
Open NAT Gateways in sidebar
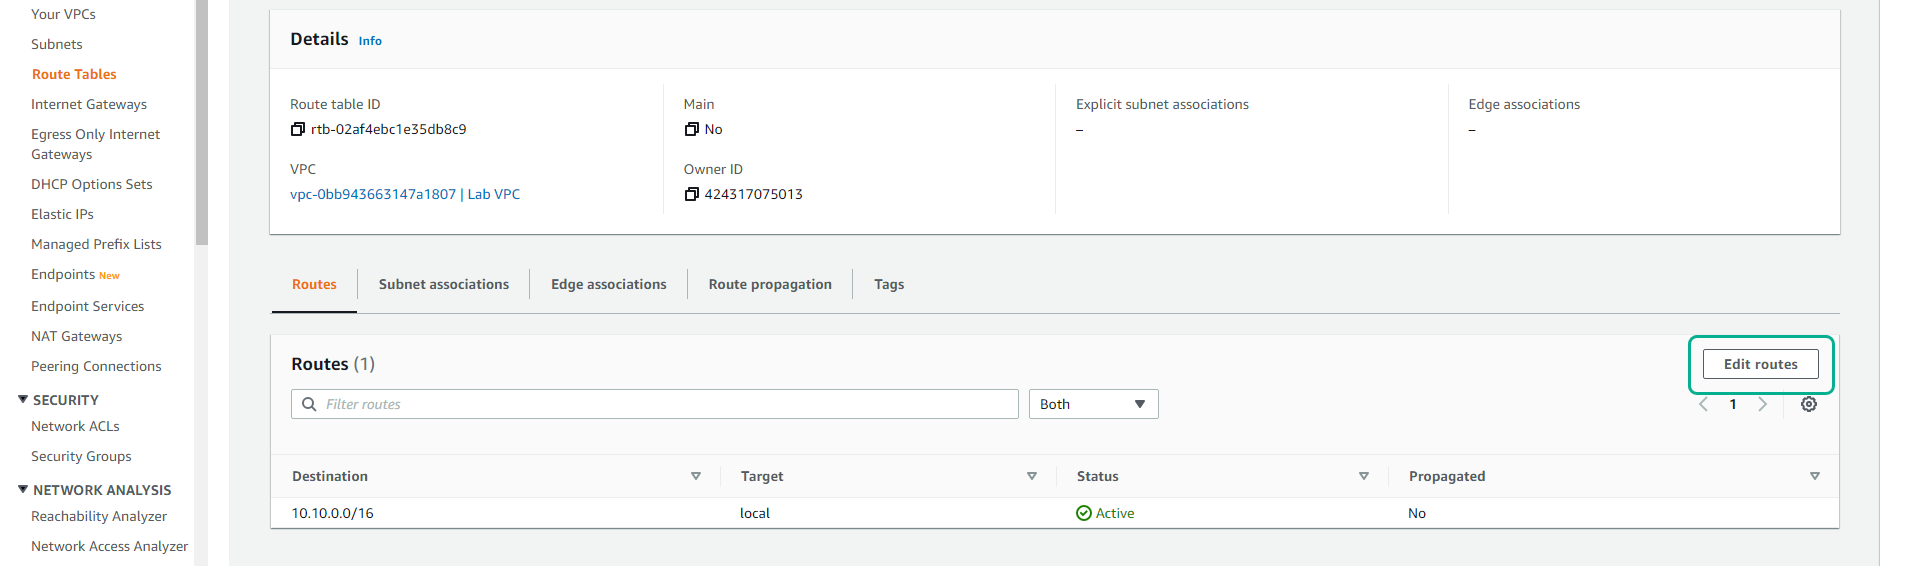click(x=76, y=336)
